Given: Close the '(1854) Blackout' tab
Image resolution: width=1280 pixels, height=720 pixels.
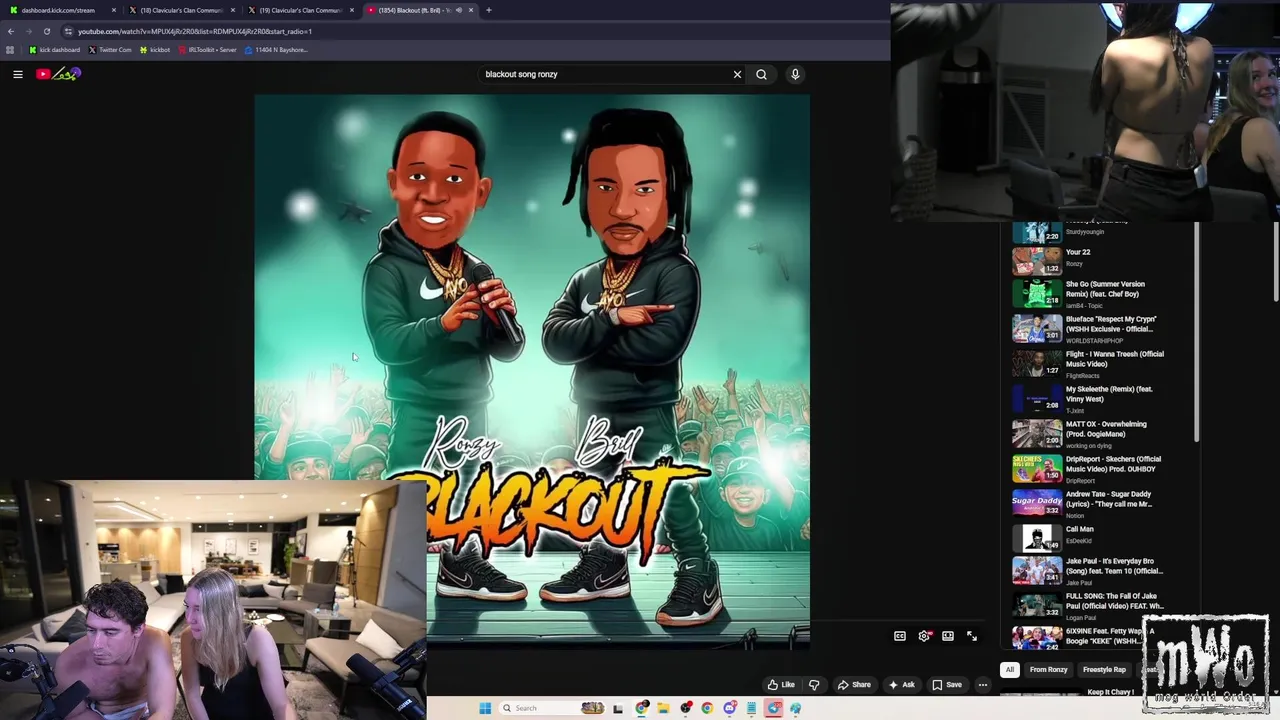Looking at the screenshot, I should point(471,10).
